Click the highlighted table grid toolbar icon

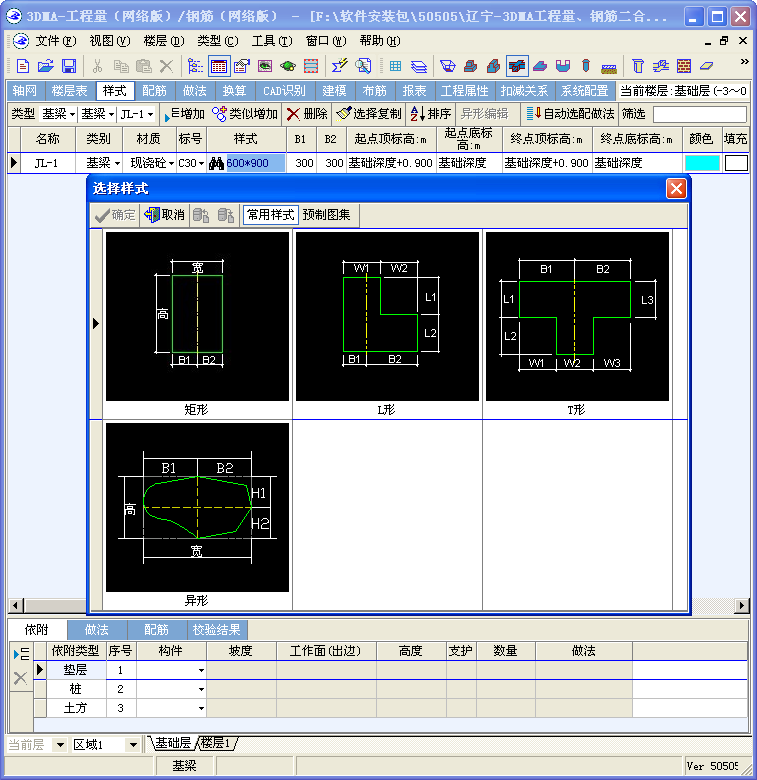(219, 66)
